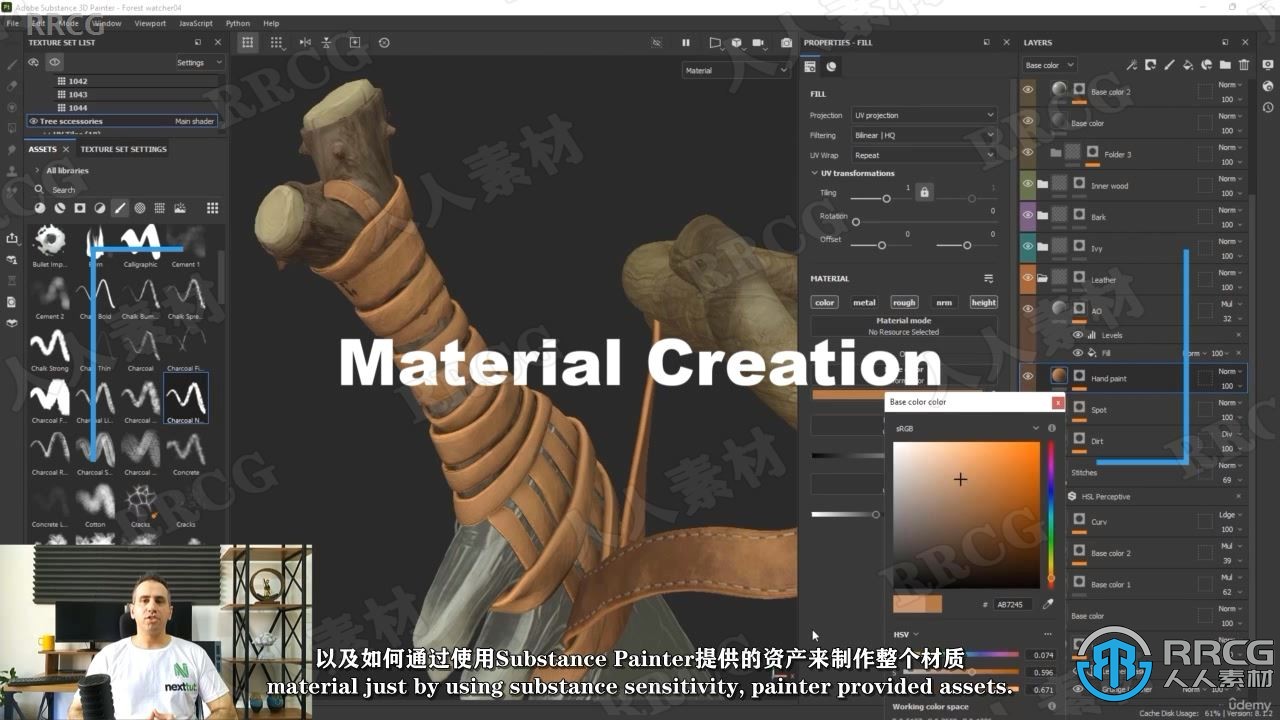Click the add effect wand icon in Layers
This screenshot has height=720, width=1280.
pos(1131,65)
